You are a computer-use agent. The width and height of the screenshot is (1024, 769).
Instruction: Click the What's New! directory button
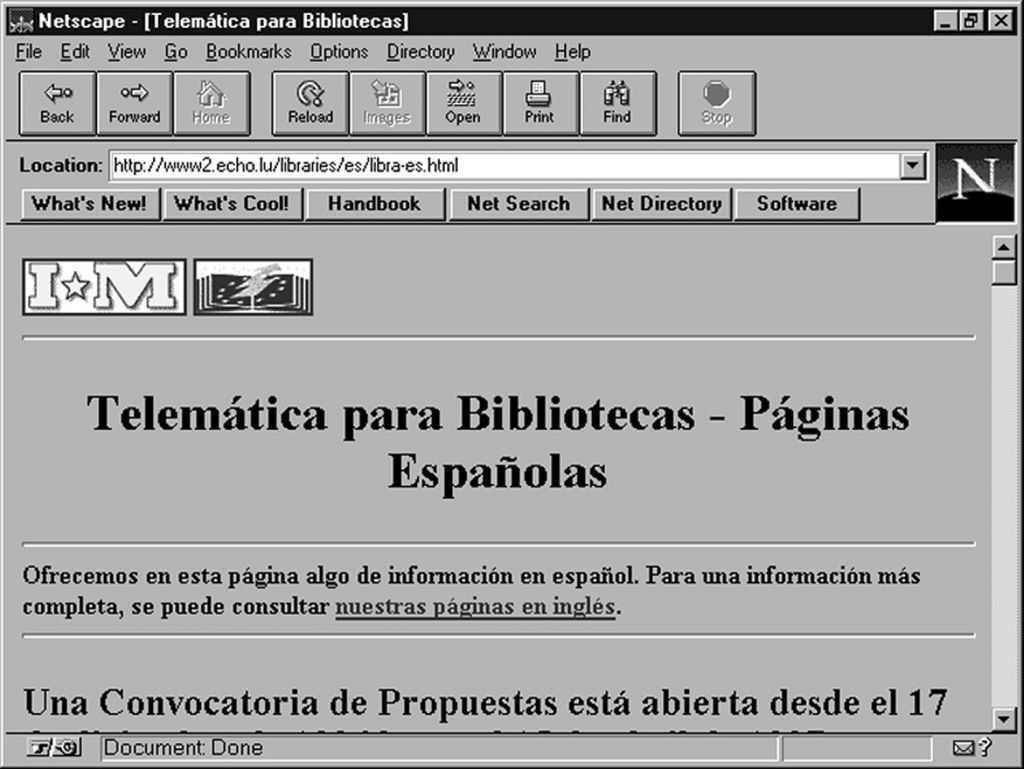click(90, 204)
